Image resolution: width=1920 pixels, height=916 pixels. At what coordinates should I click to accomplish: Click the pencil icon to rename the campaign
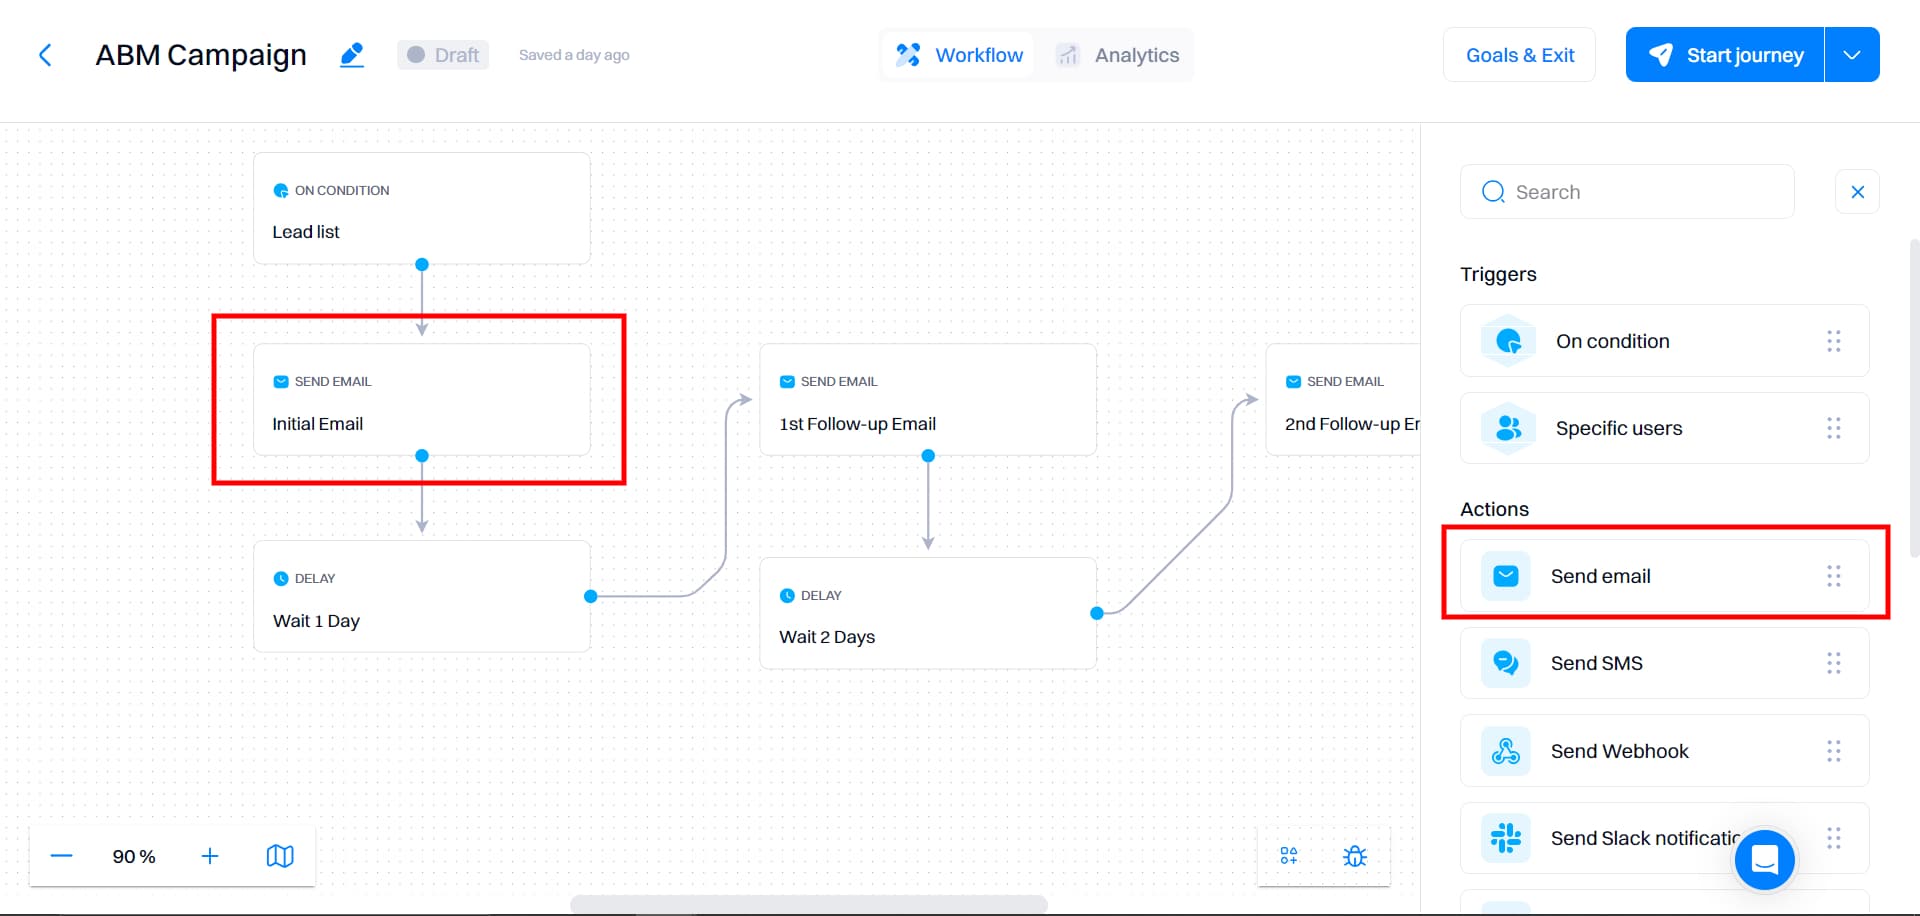click(x=351, y=55)
